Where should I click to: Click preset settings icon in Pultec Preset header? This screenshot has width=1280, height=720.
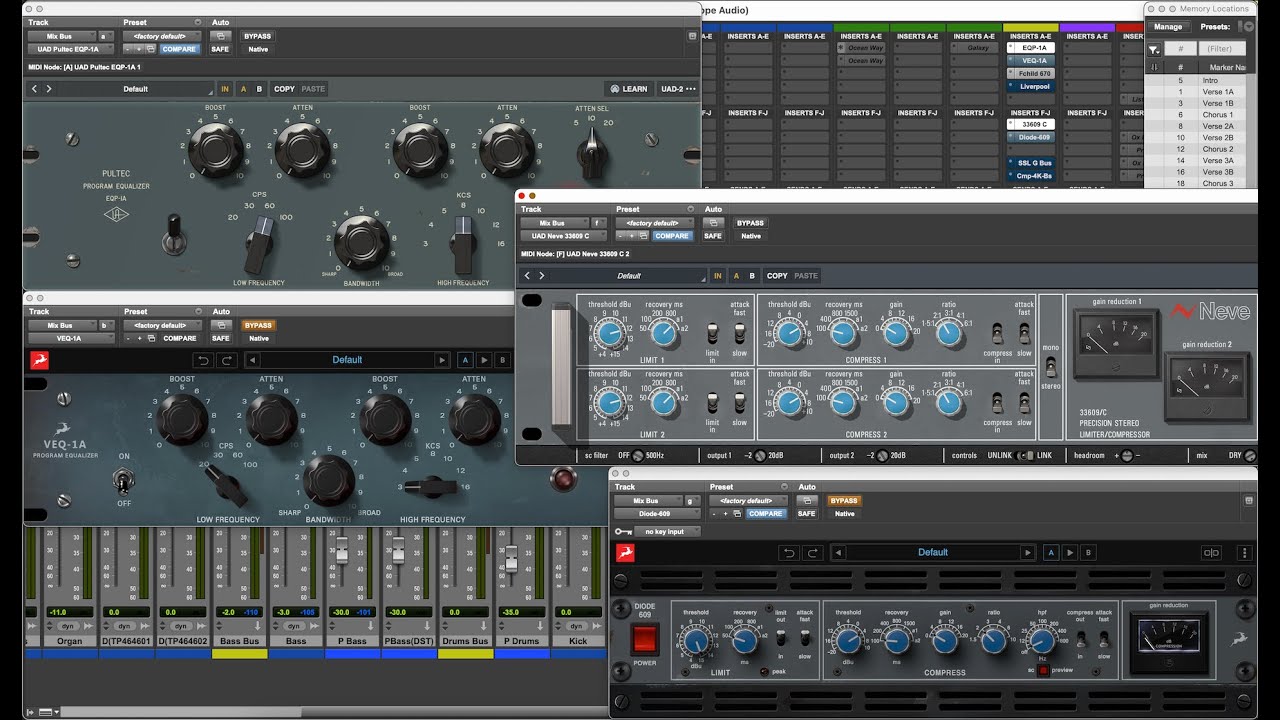point(197,22)
